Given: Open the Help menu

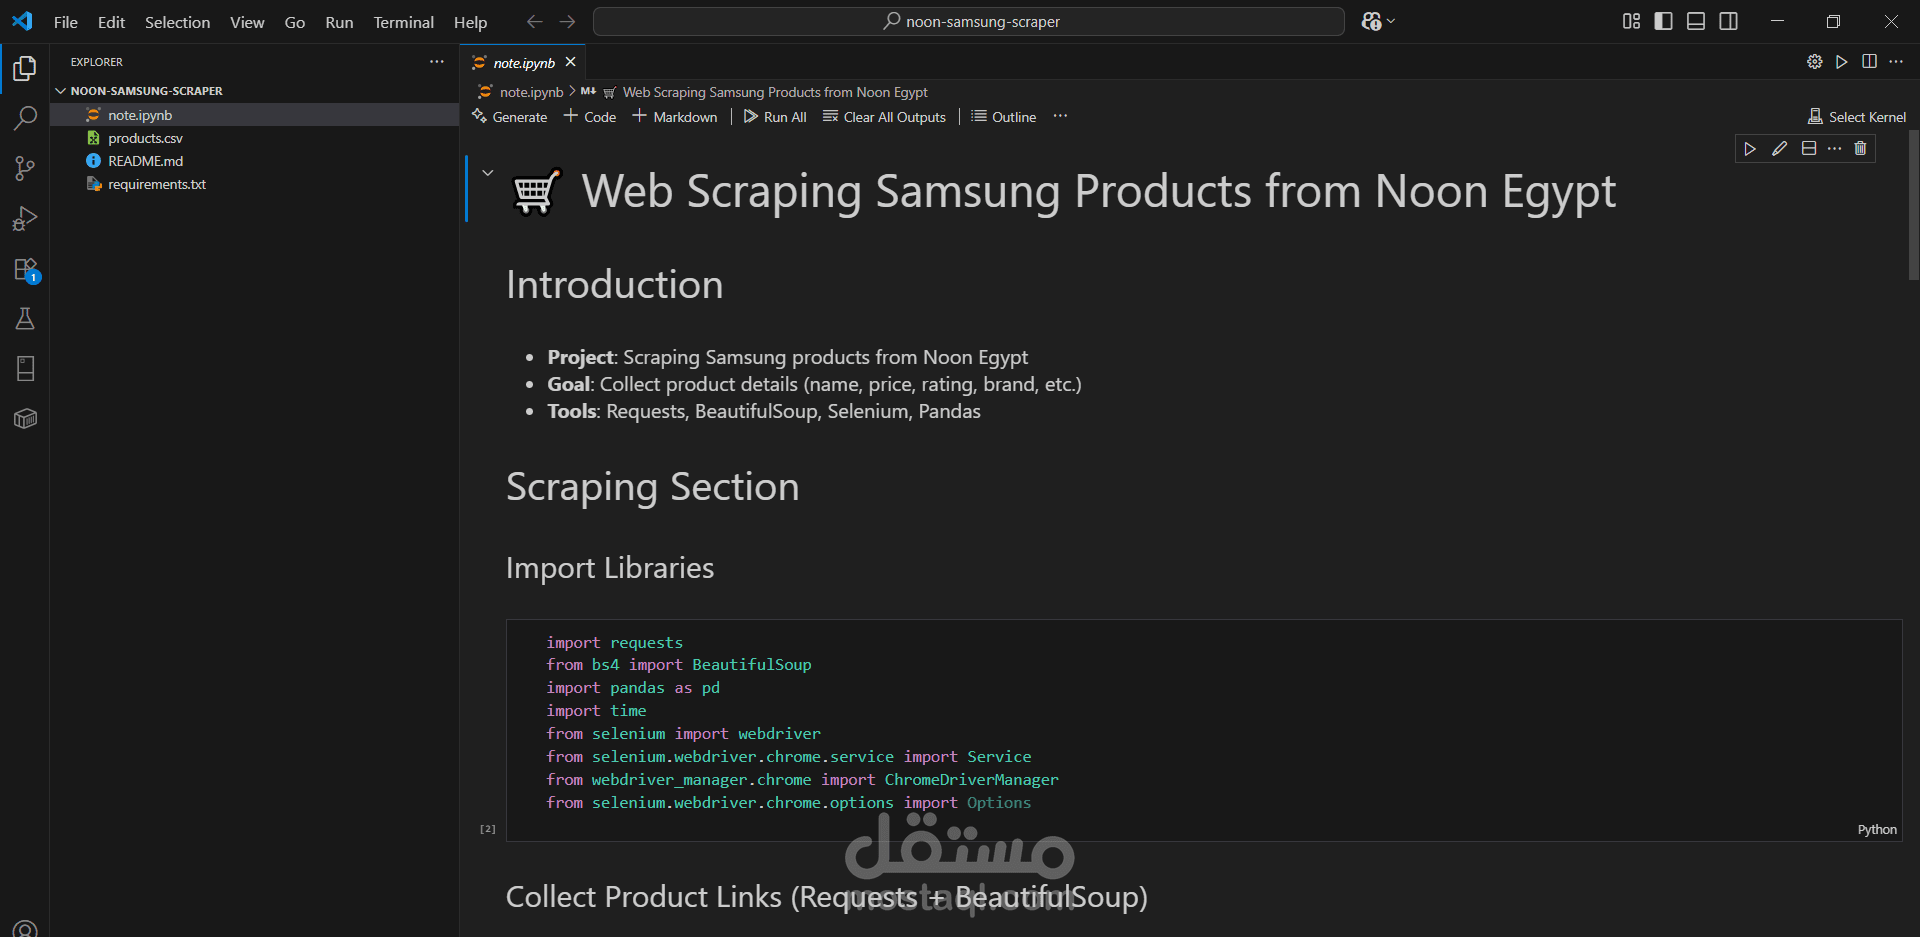Looking at the screenshot, I should [470, 22].
